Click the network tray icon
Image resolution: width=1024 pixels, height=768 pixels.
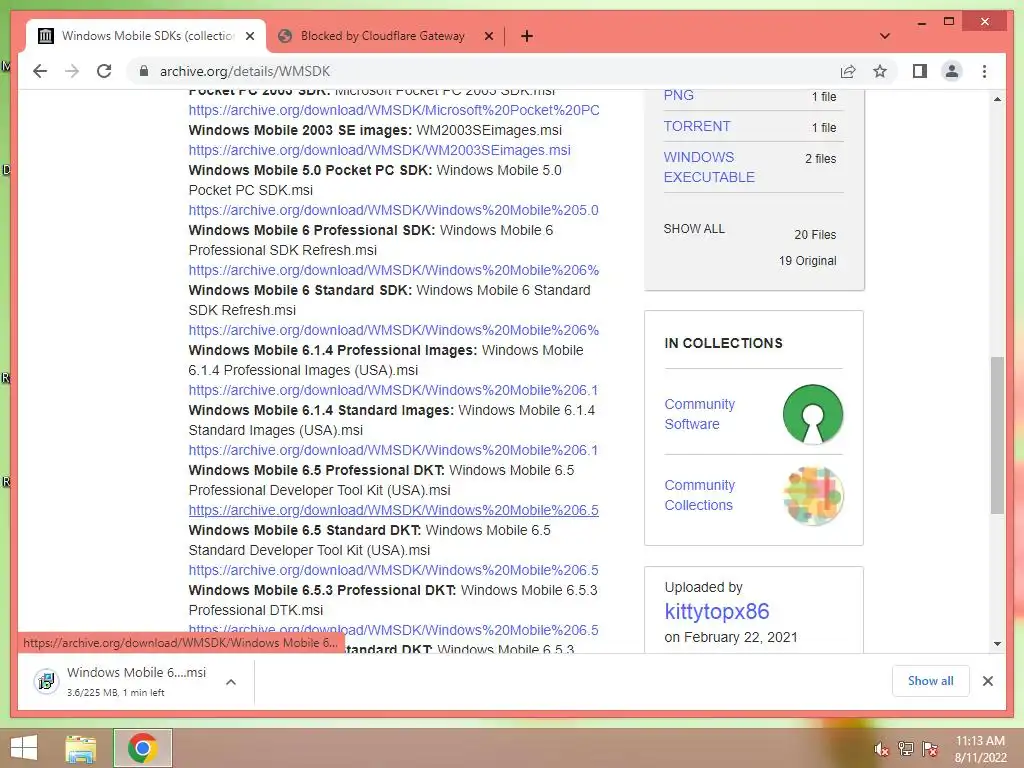point(905,748)
